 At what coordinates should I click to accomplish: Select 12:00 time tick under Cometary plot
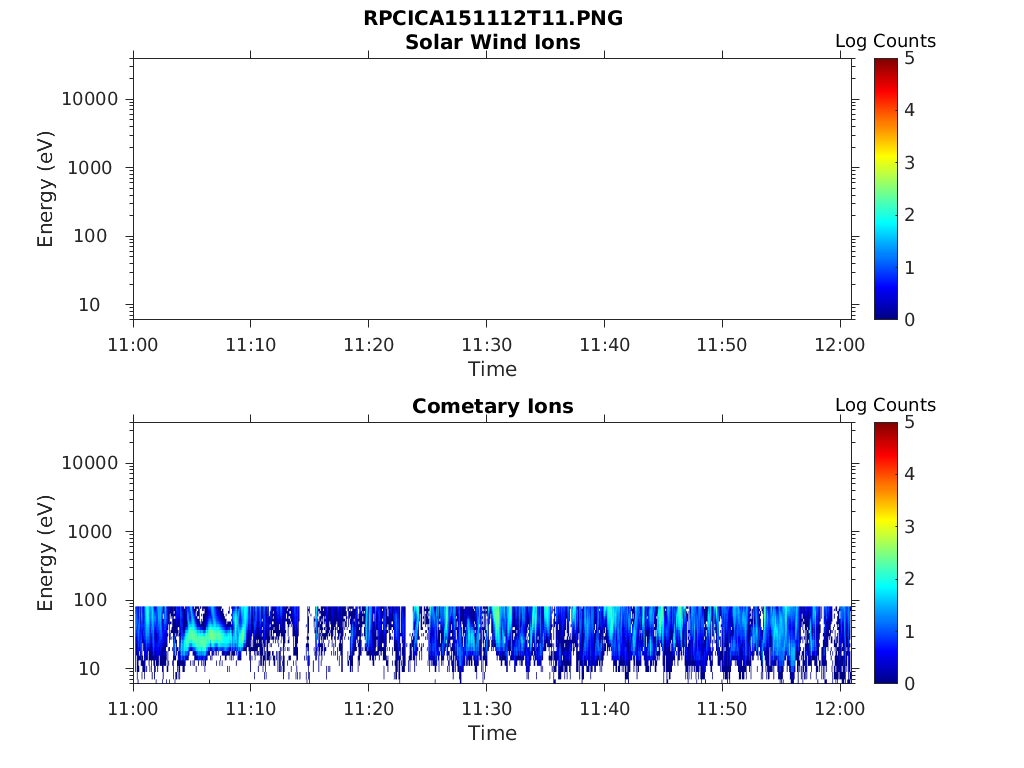(840, 709)
